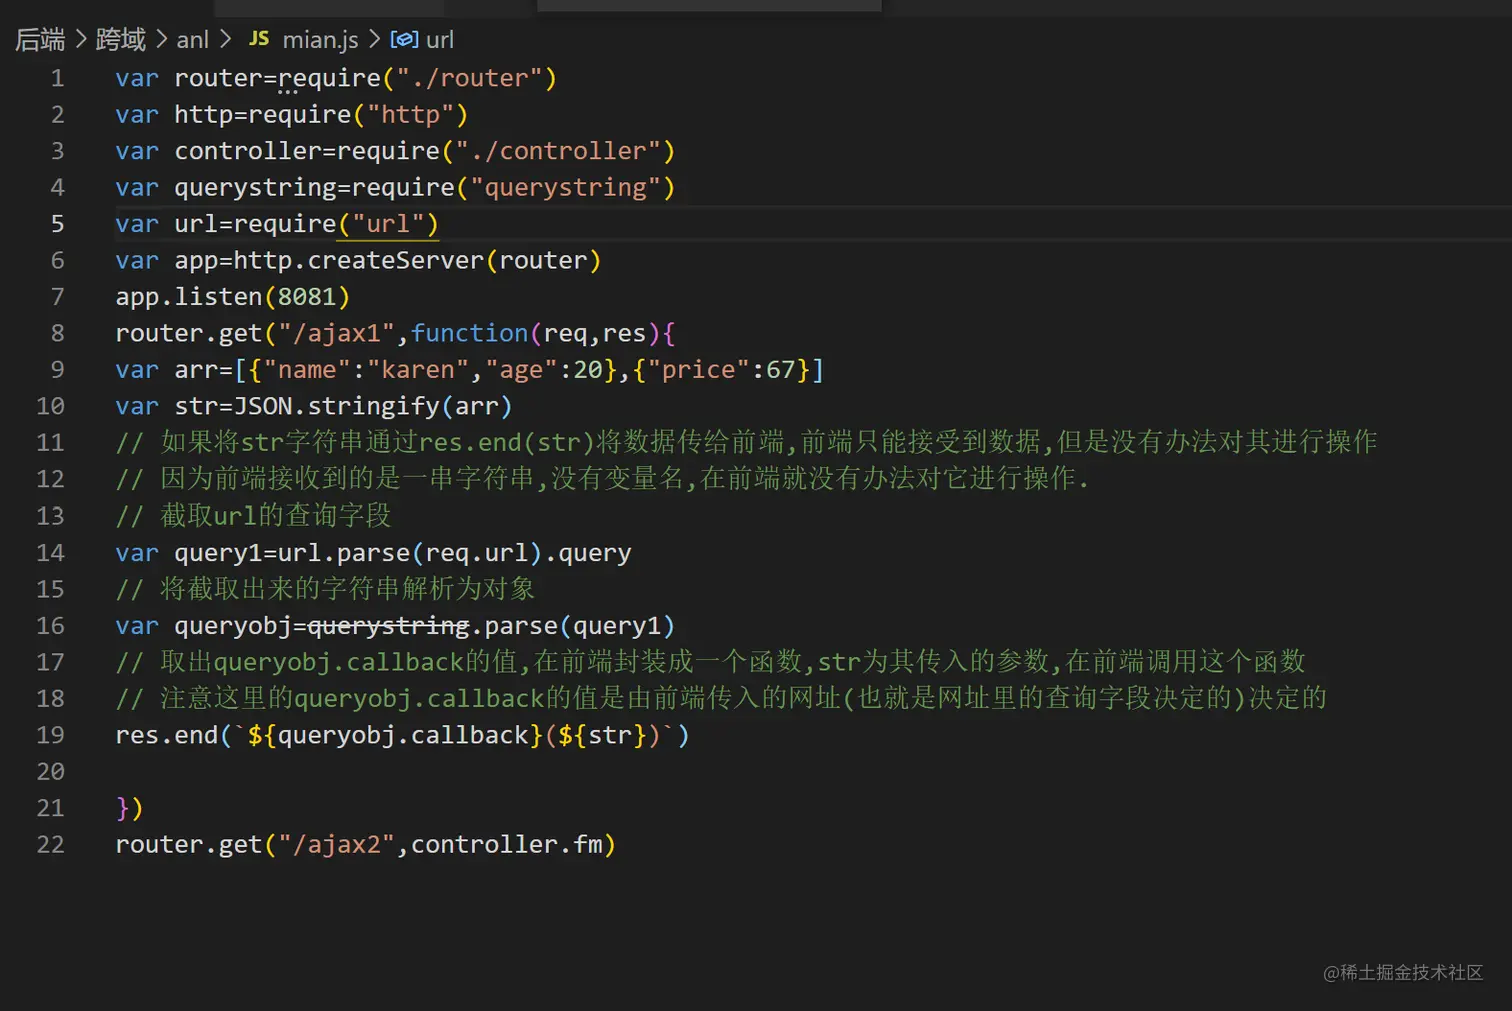Click the "price" key in the array
Screen dimensions: 1512x1011
point(698,370)
